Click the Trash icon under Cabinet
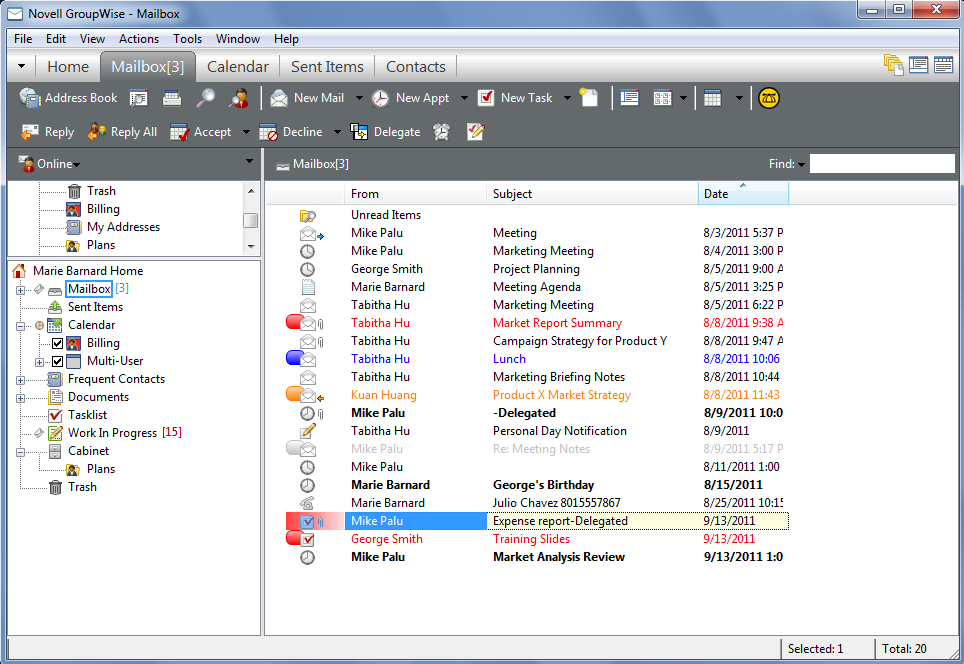Viewport: 964px width, 664px height. tap(56, 487)
